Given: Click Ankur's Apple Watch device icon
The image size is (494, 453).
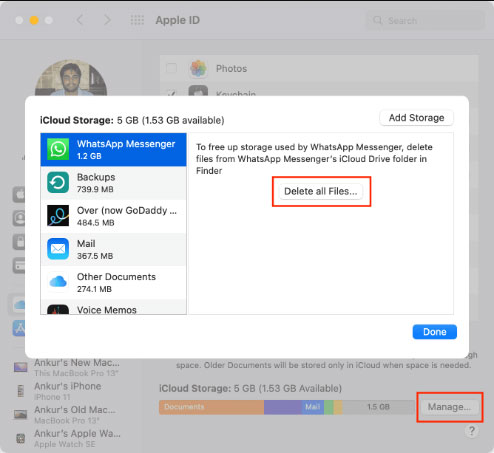Looking at the screenshot, I should pos(20,438).
